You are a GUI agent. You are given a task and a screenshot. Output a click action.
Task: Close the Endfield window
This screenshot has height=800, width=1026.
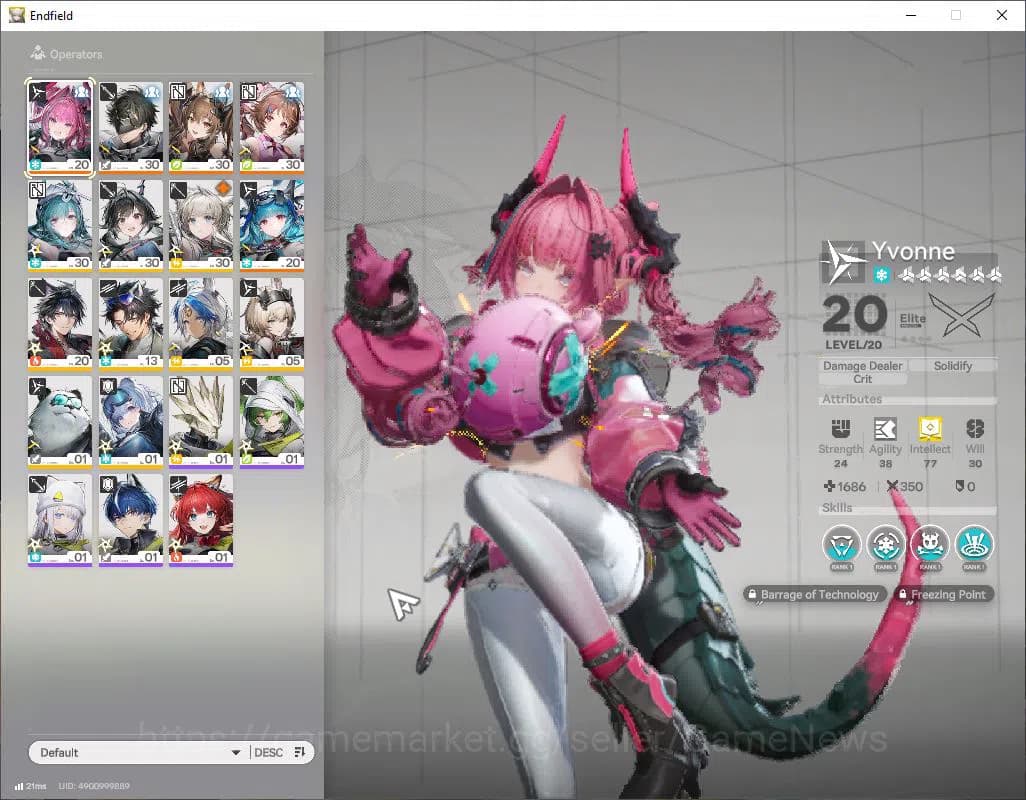[x=1002, y=15]
